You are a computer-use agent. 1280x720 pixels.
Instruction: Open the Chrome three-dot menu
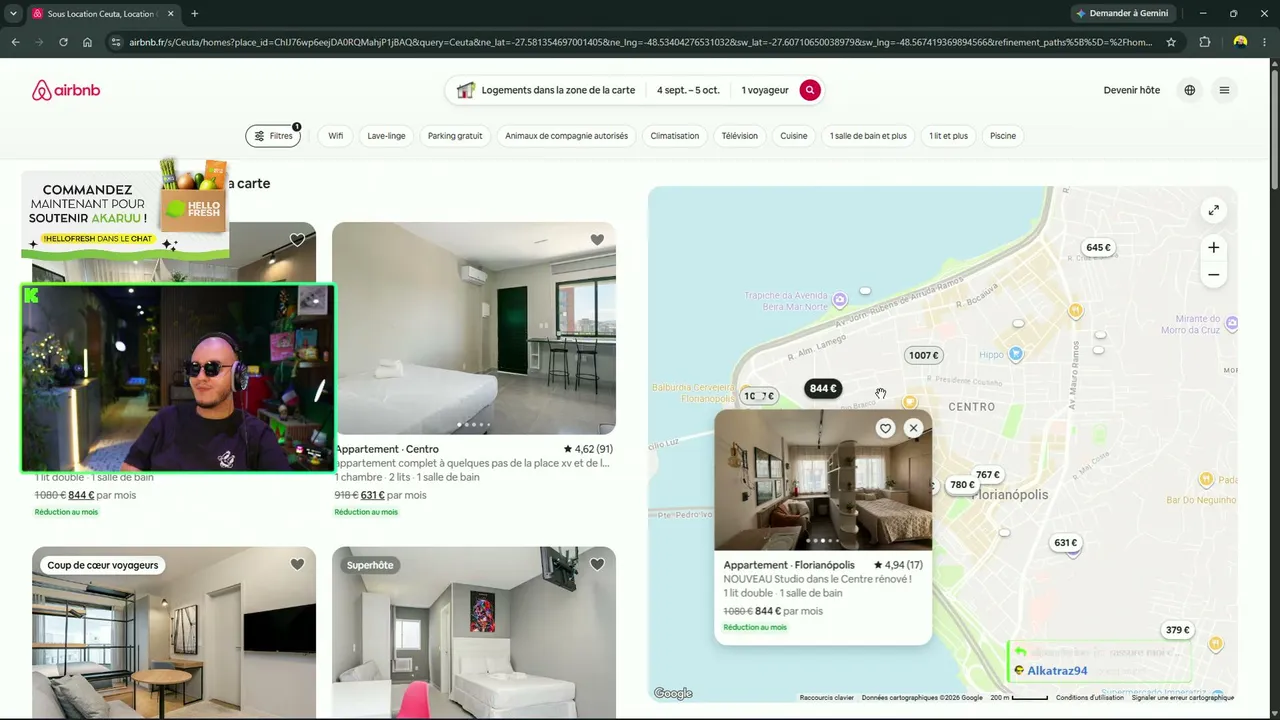point(1265,42)
